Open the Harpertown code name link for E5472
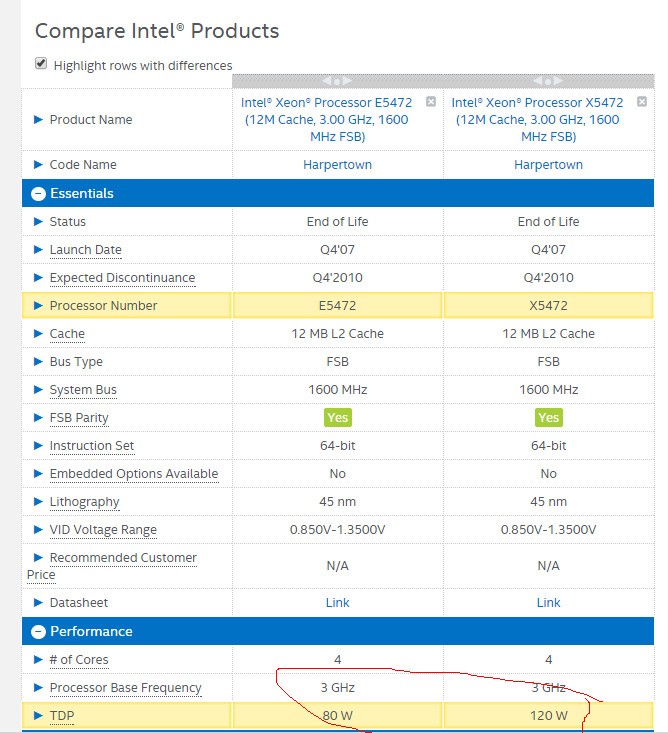This screenshot has width=668, height=733. (337, 165)
